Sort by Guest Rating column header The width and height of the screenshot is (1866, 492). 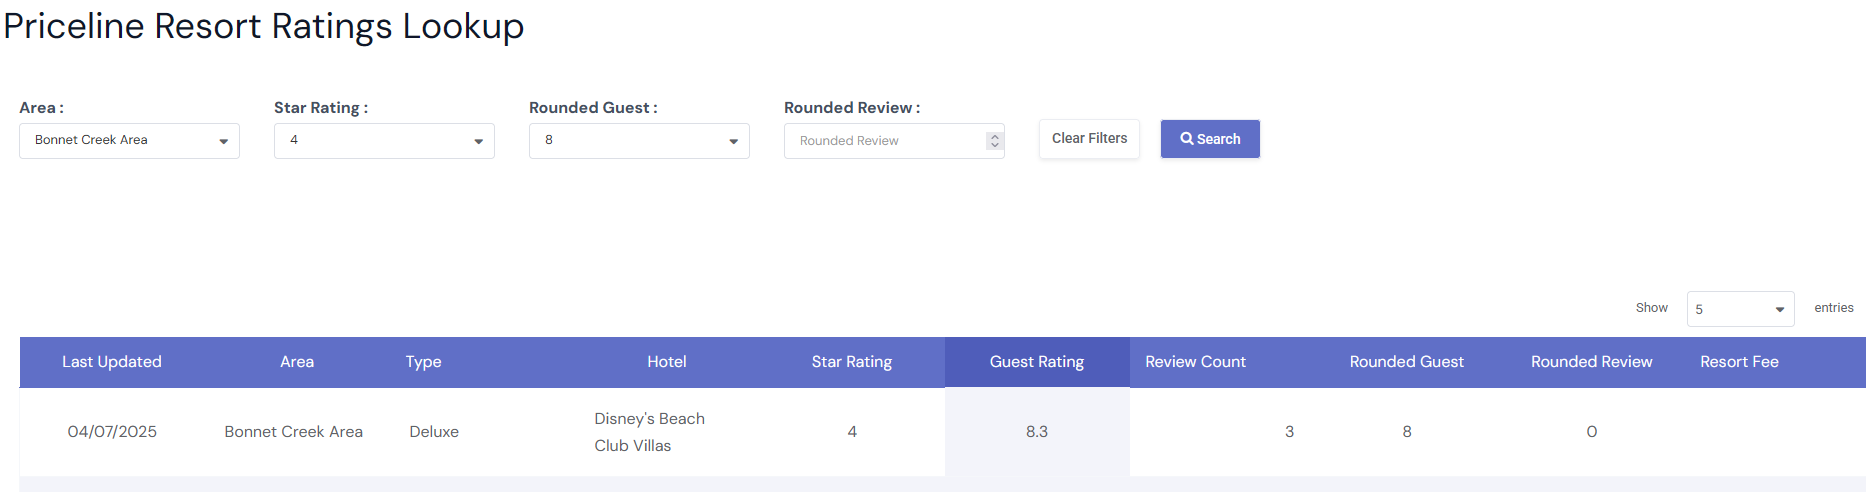point(1037,362)
